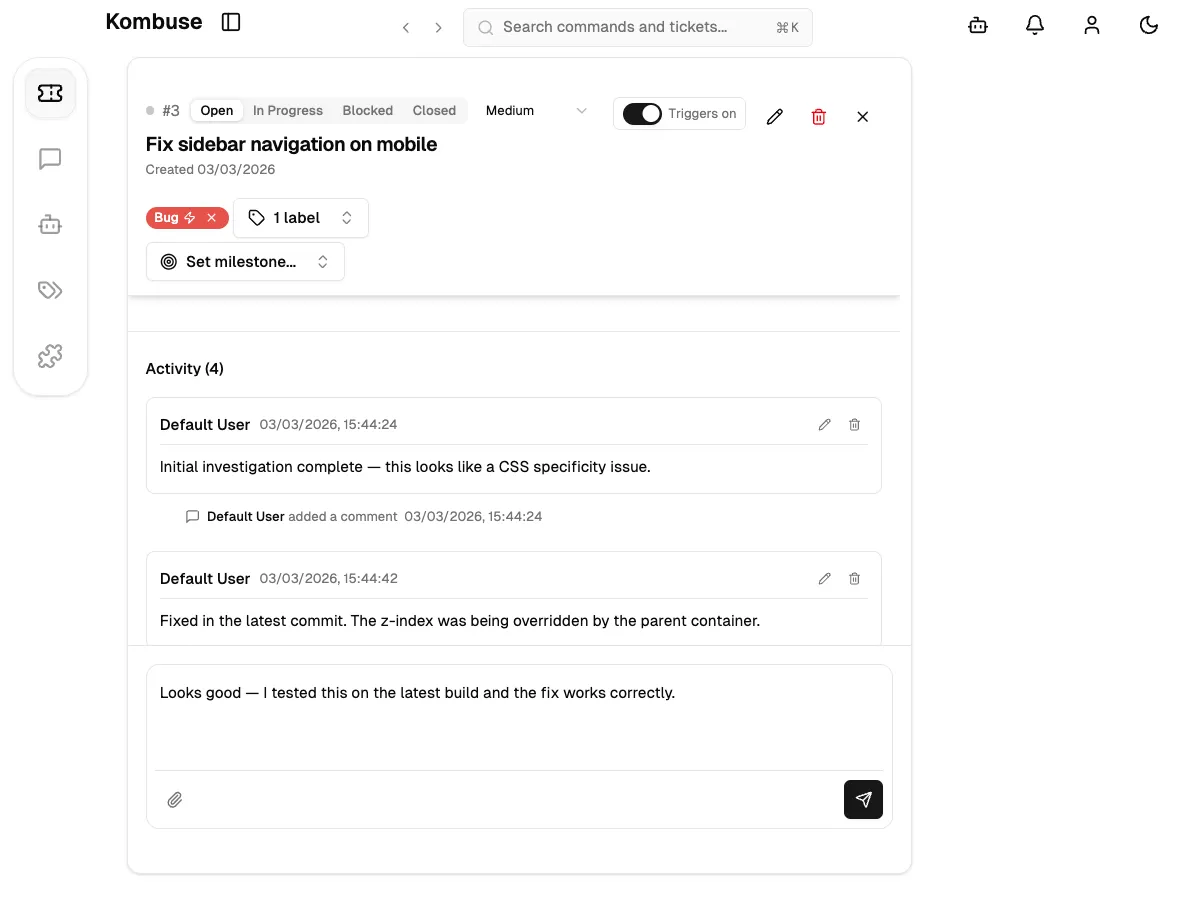Expand the Medium priority dropdown

click(x=536, y=110)
